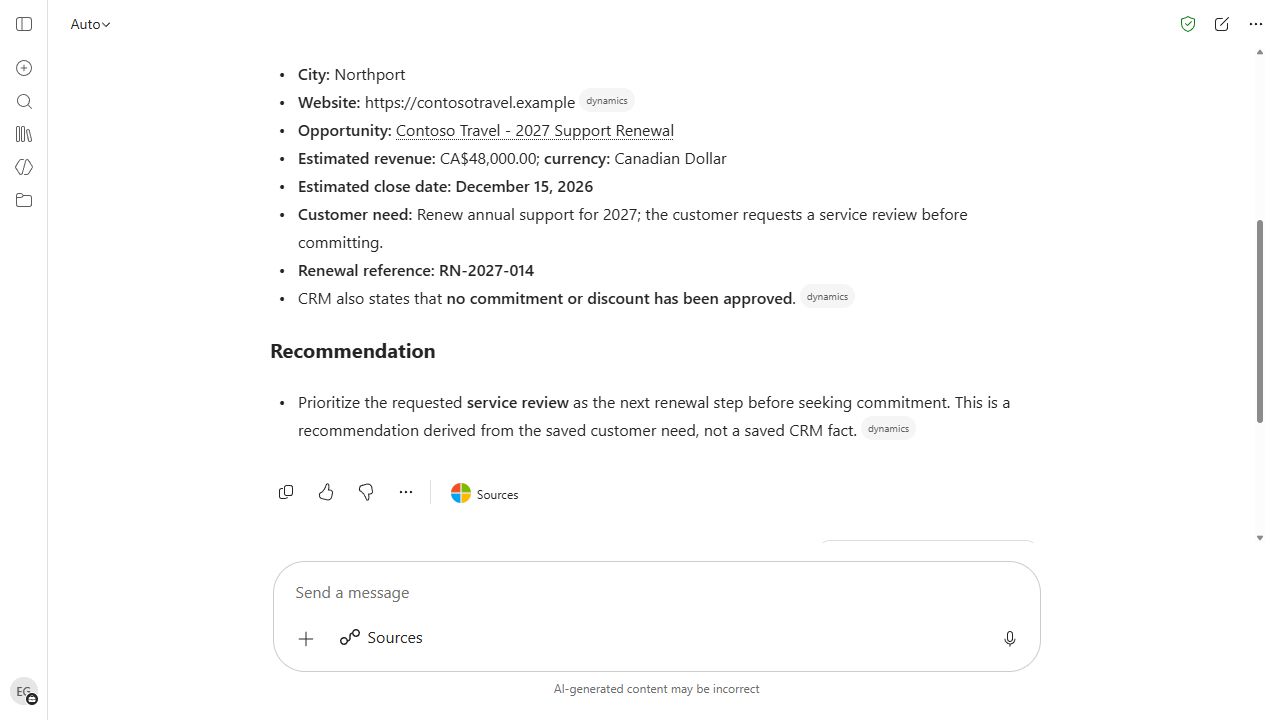Click the estimated revenue 'CA$48,000.00'
Image resolution: width=1280 pixels, height=720 pixels.
pyautogui.click(x=488, y=159)
